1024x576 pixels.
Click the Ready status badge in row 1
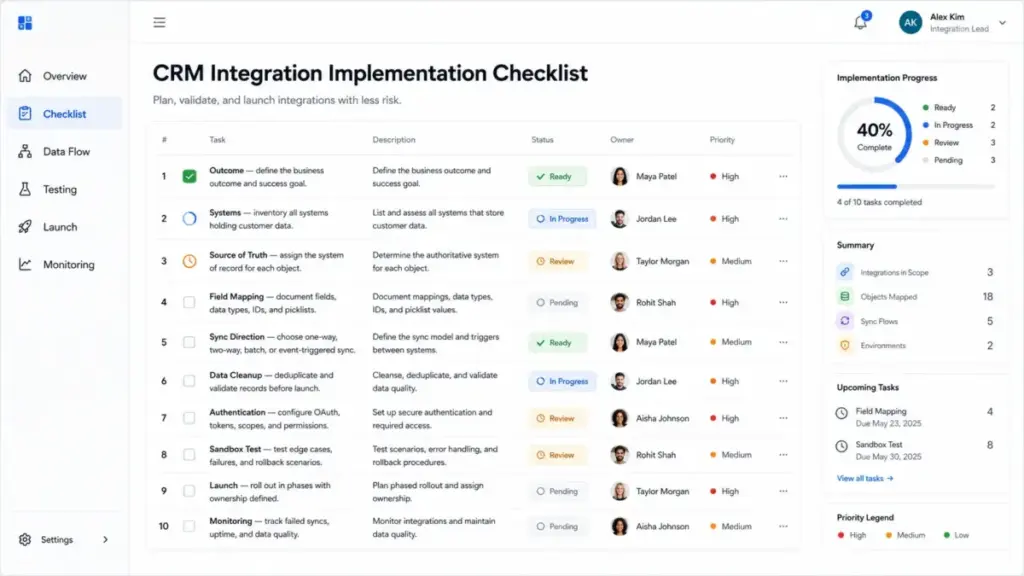pos(557,176)
